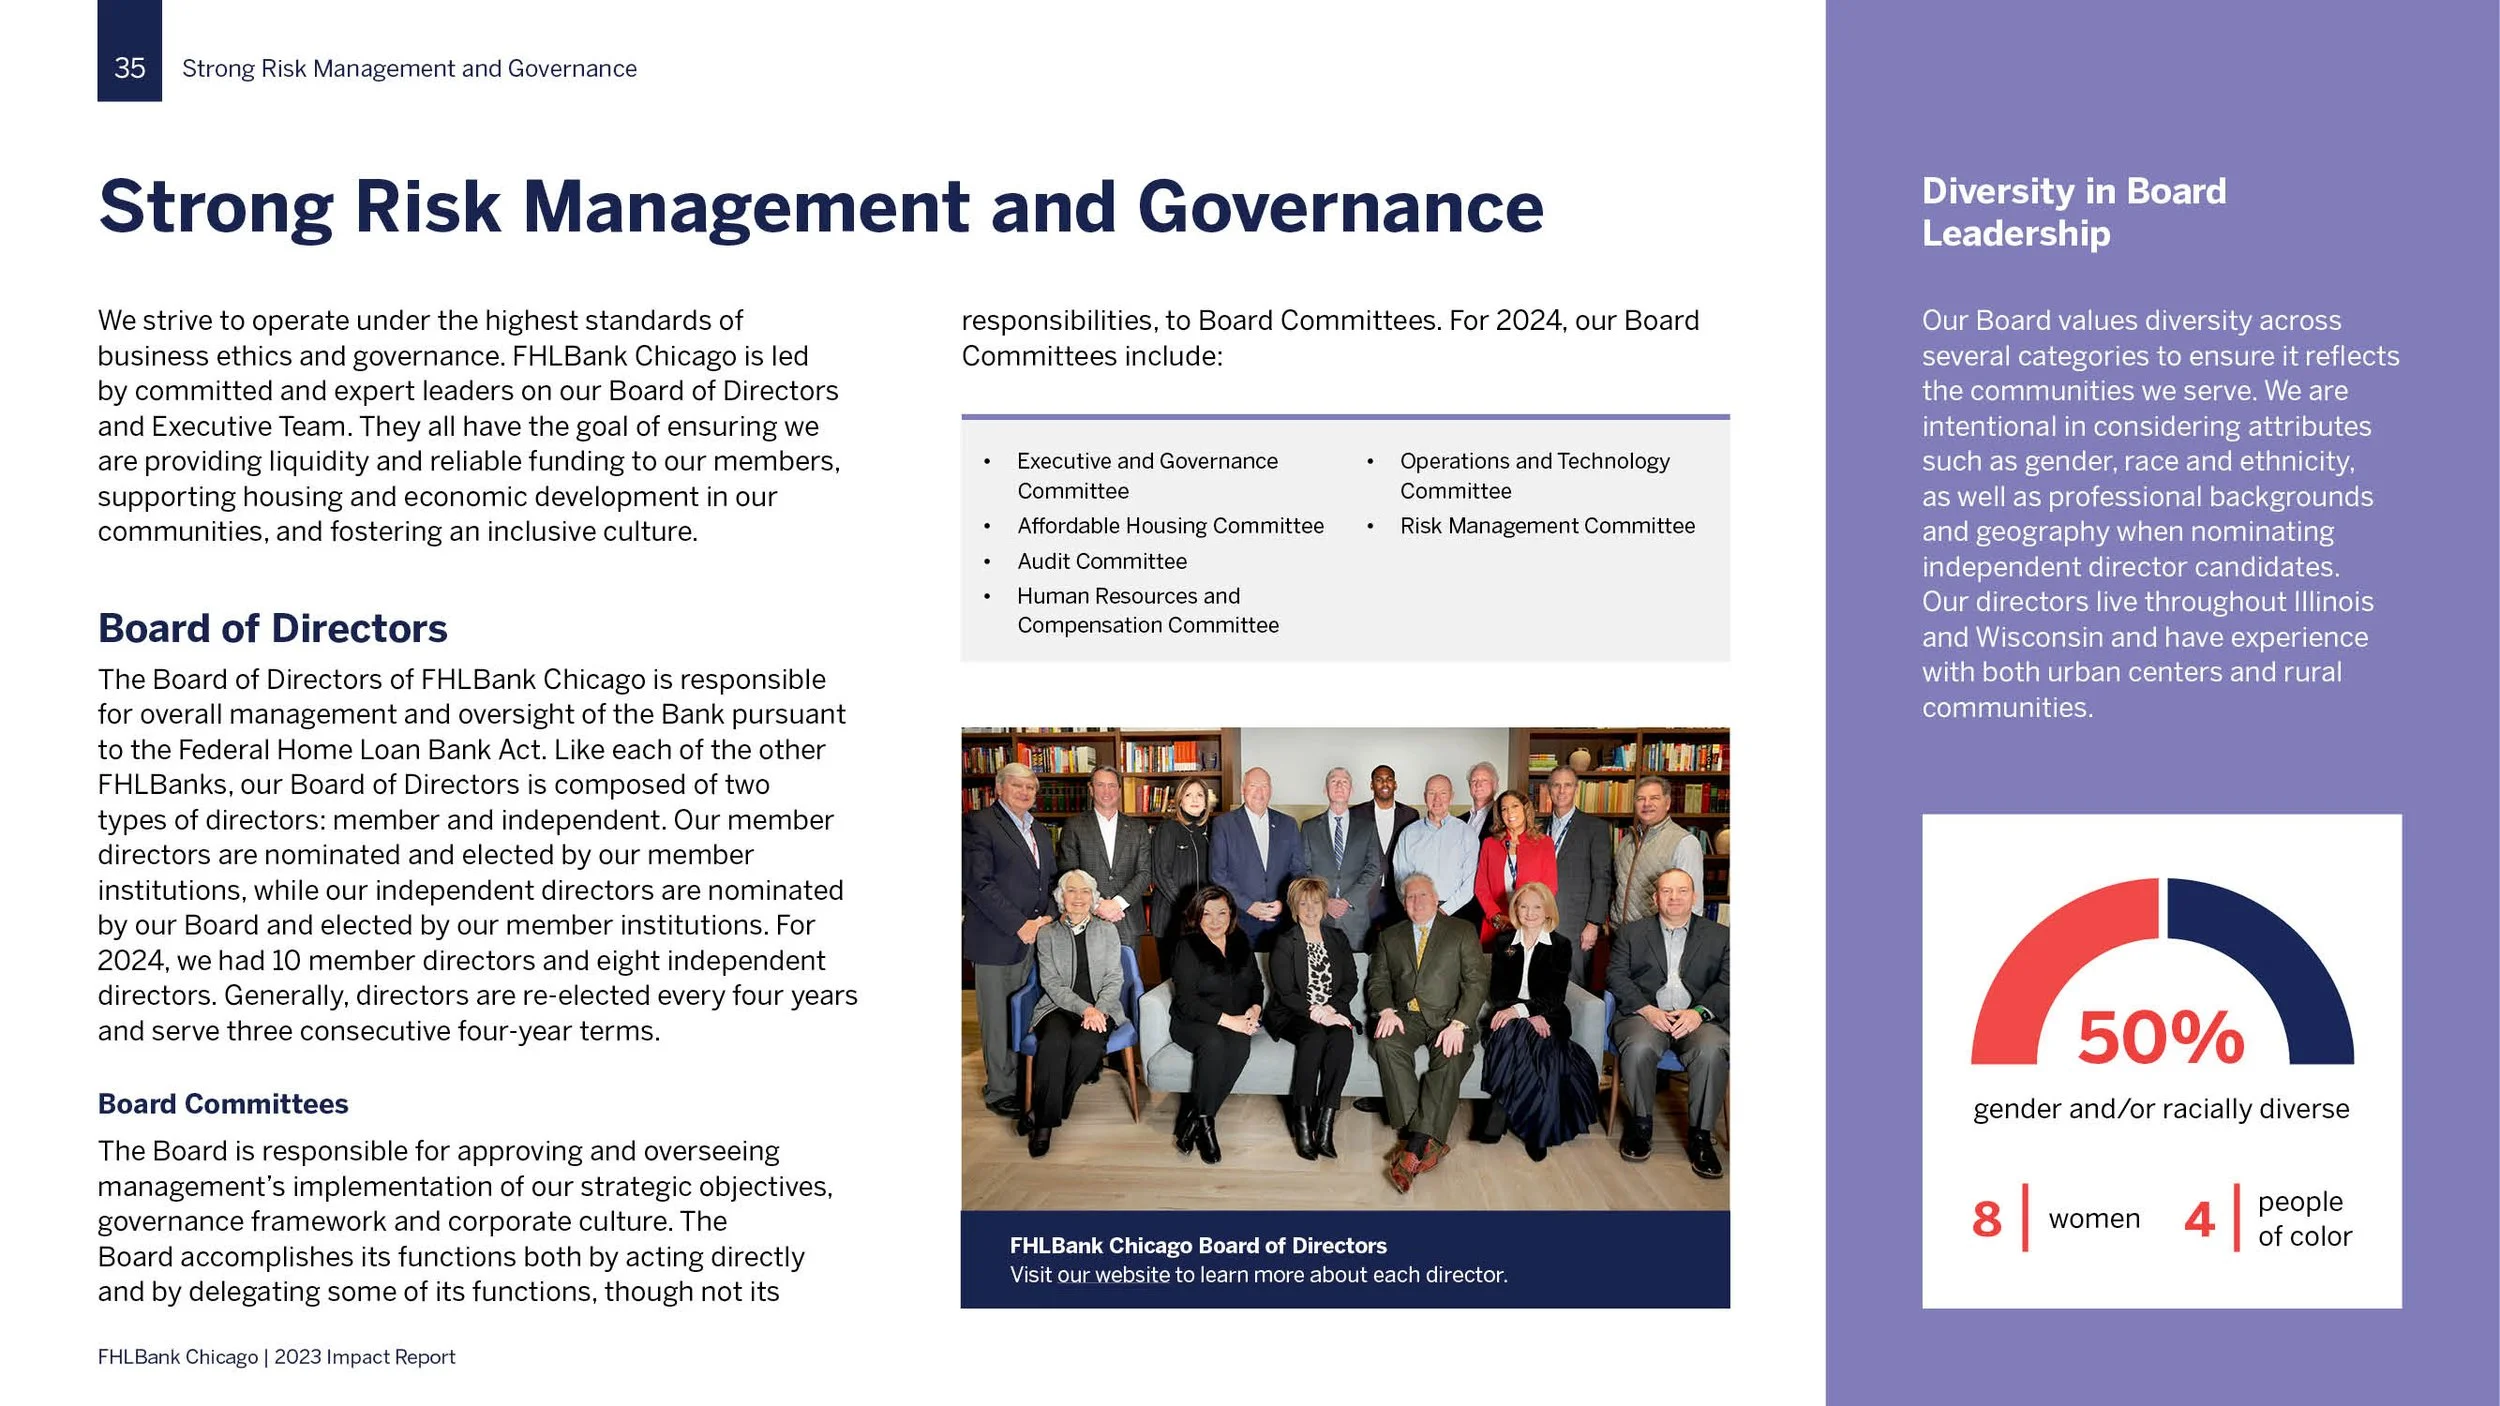2500x1406 pixels.
Task: Click the 'our website' link in caption
Action: [x=1113, y=1275]
